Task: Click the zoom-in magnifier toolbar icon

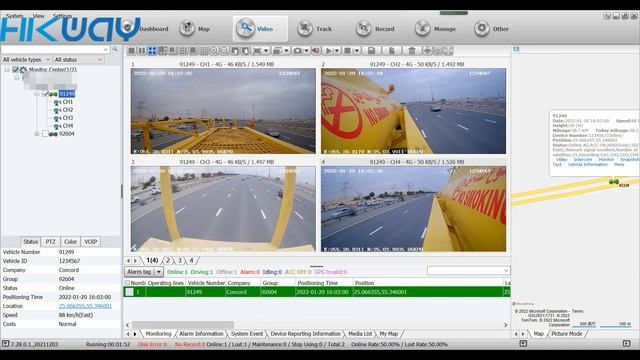Action: pyautogui.click(x=214, y=51)
